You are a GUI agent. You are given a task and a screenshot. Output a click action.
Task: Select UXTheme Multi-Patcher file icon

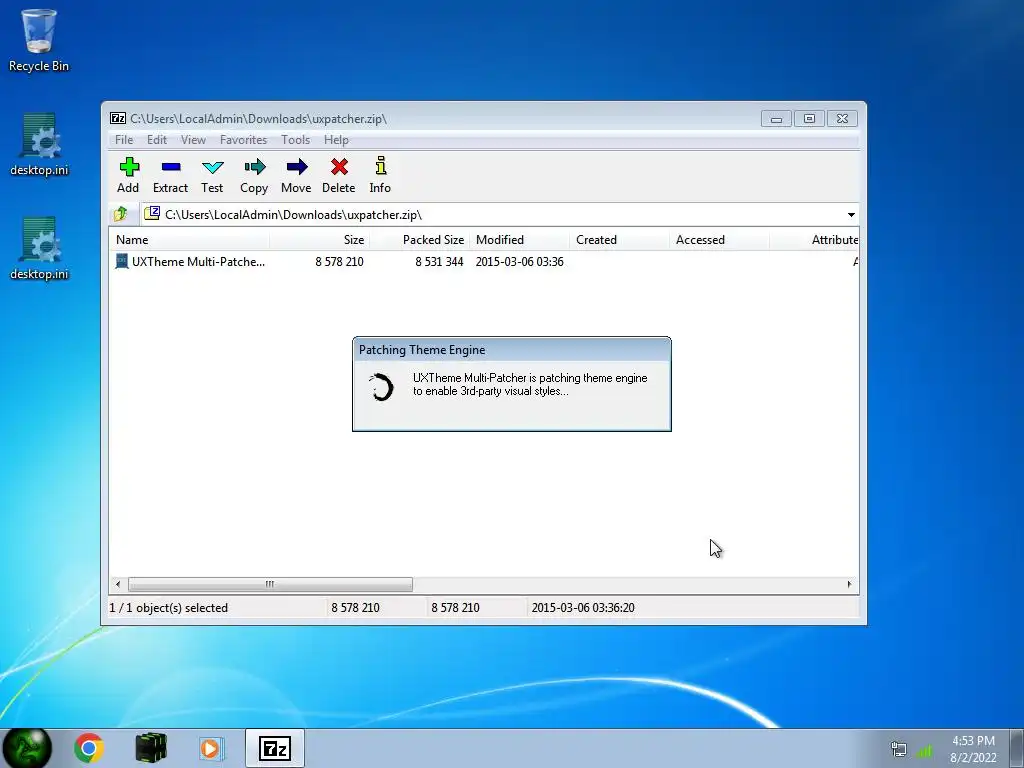121,261
